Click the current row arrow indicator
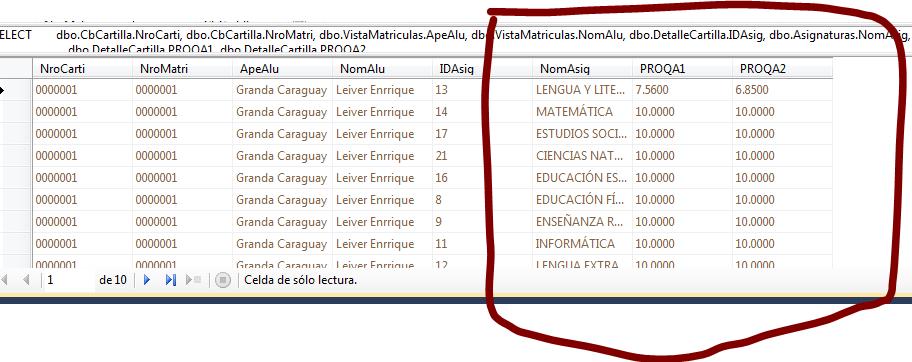This screenshot has height=362, width=912. pyautogui.click(x=2, y=90)
